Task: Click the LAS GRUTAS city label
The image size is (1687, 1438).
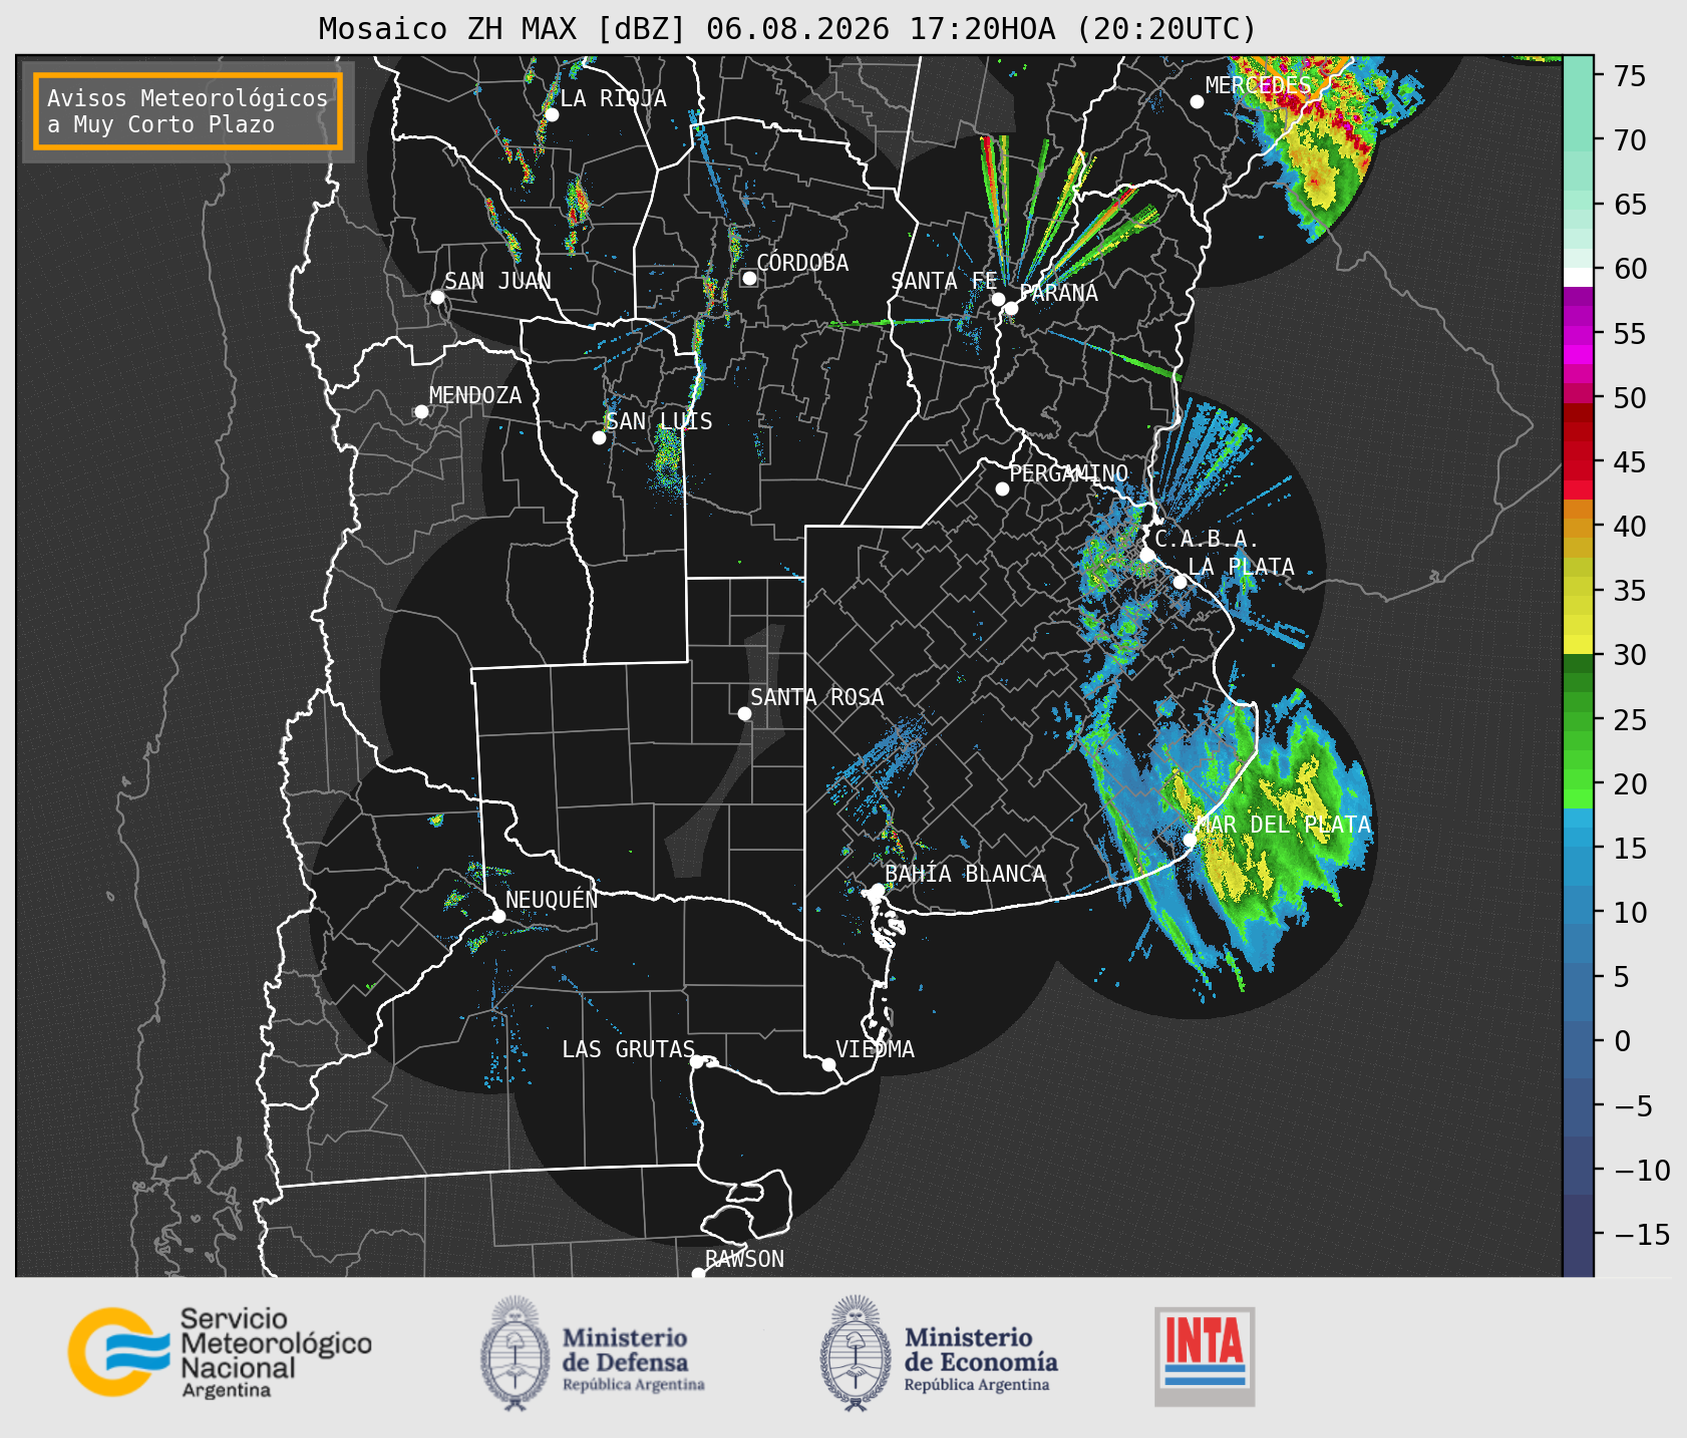Action: coord(628,1049)
